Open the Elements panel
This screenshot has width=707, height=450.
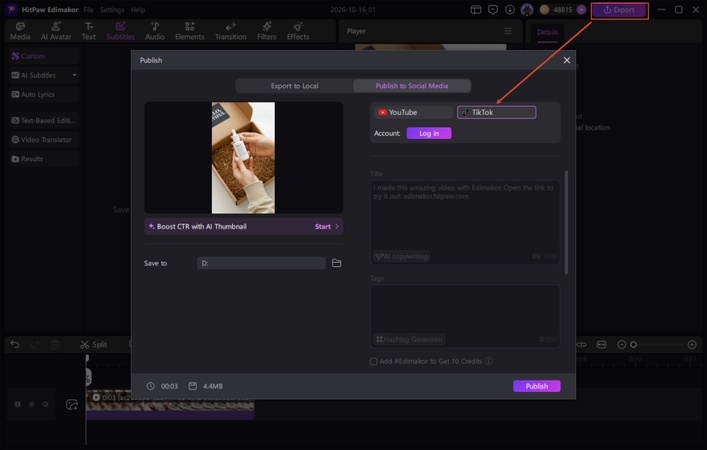[x=189, y=31]
